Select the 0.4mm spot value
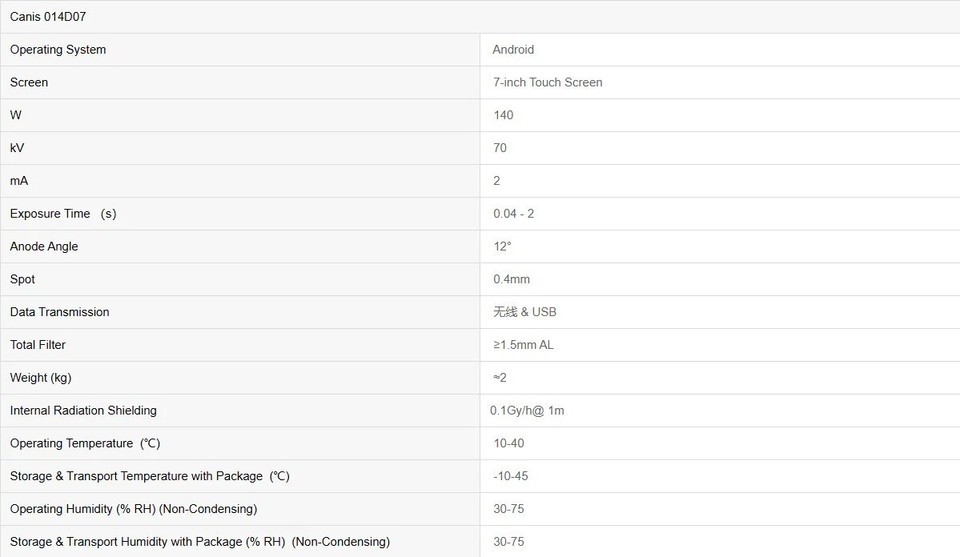The height and width of the screenshot is (557, 960). tap(511, 280)
